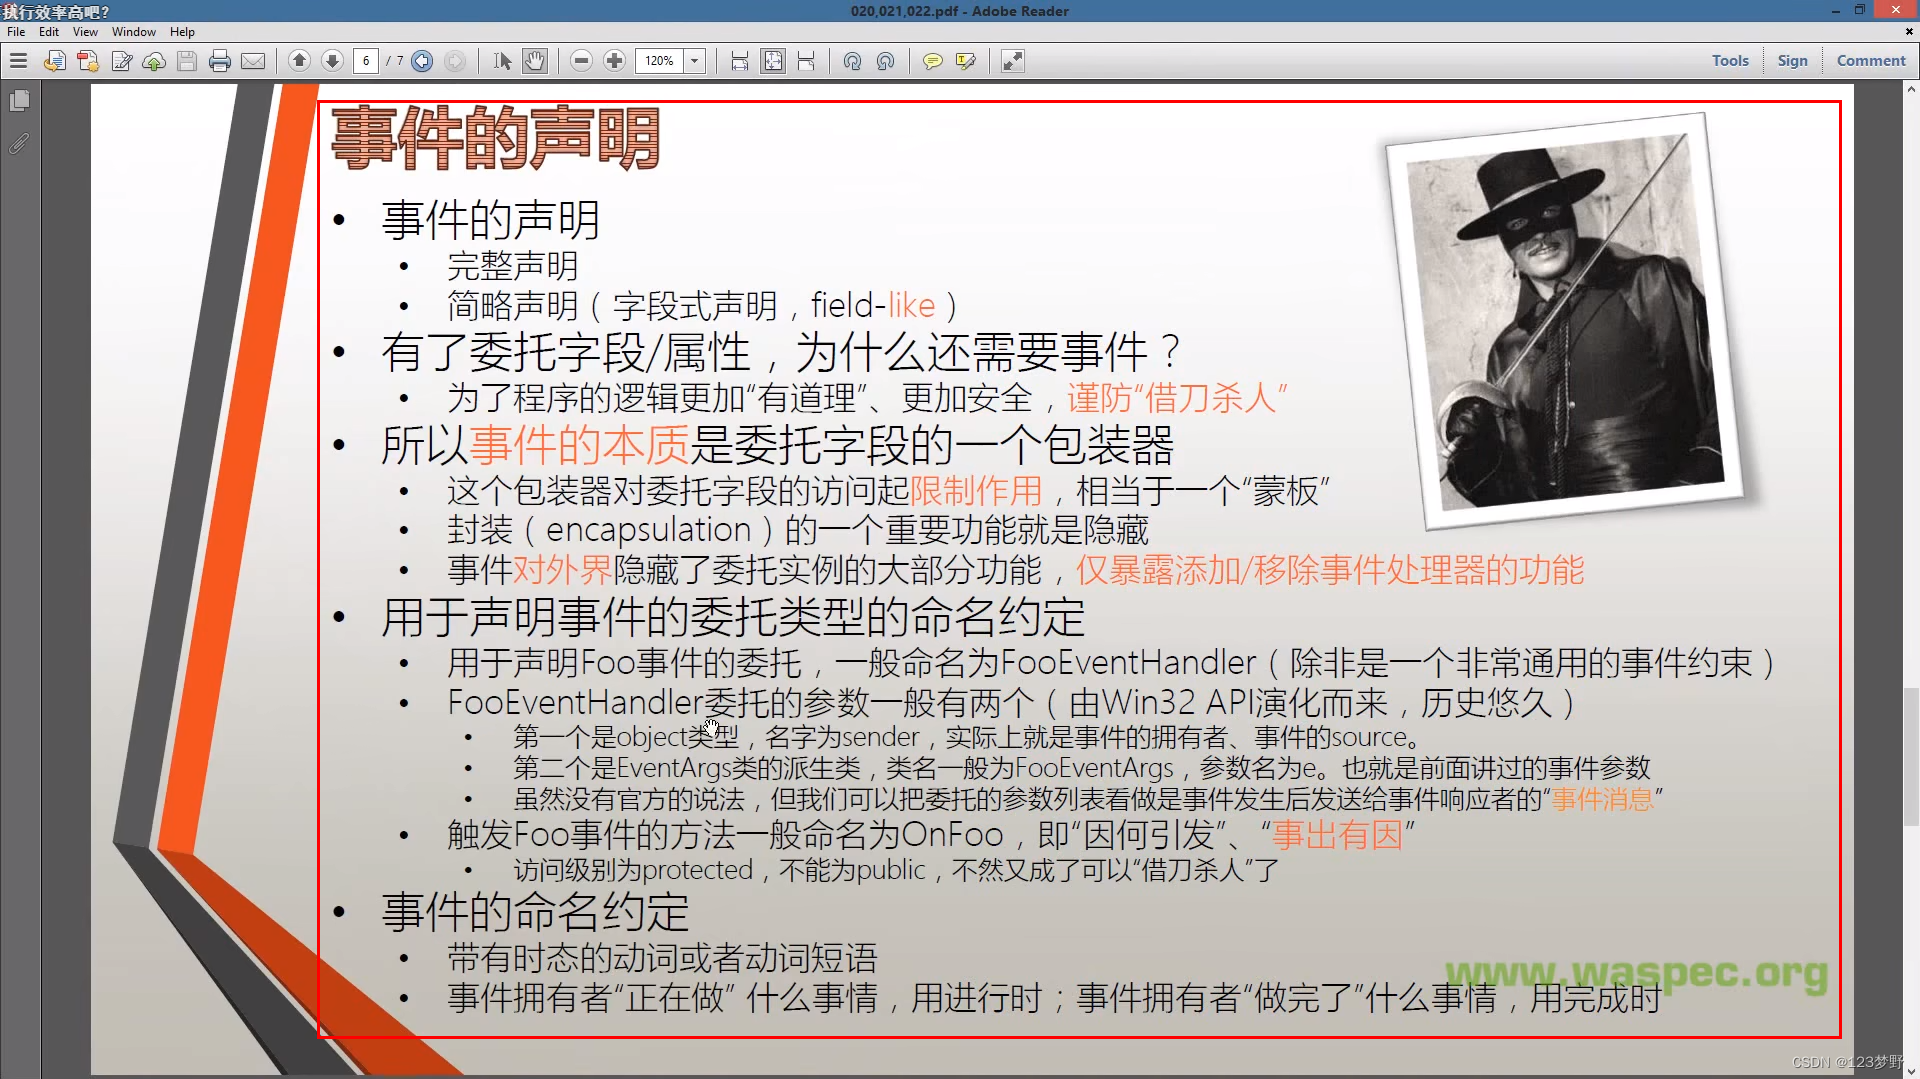Zoom out with the minus button
This screenshot has width=1920, height=1079.
pos(581,61)
